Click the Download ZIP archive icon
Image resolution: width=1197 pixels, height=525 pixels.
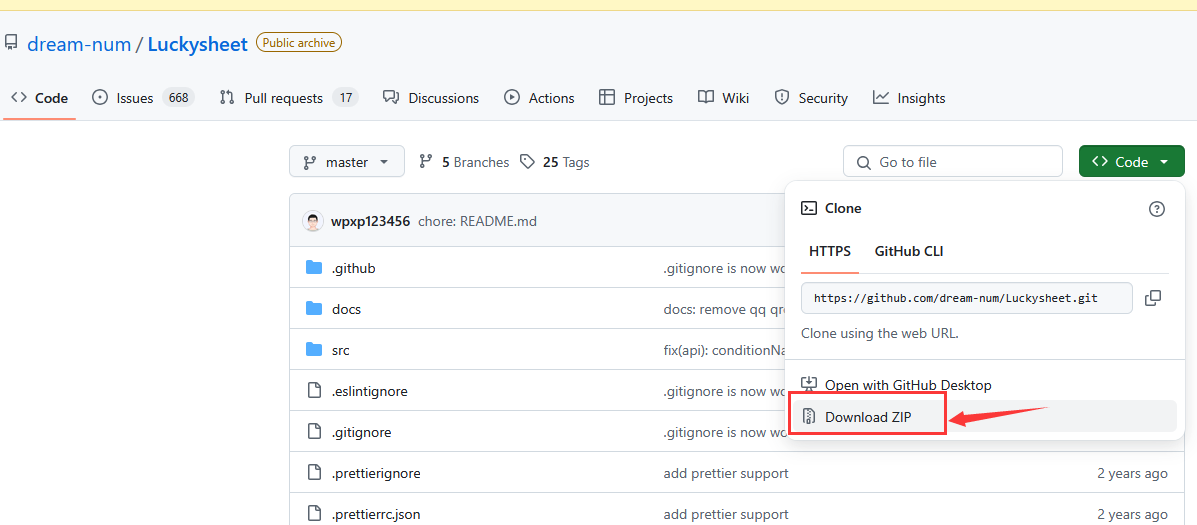tap(809, 417)
